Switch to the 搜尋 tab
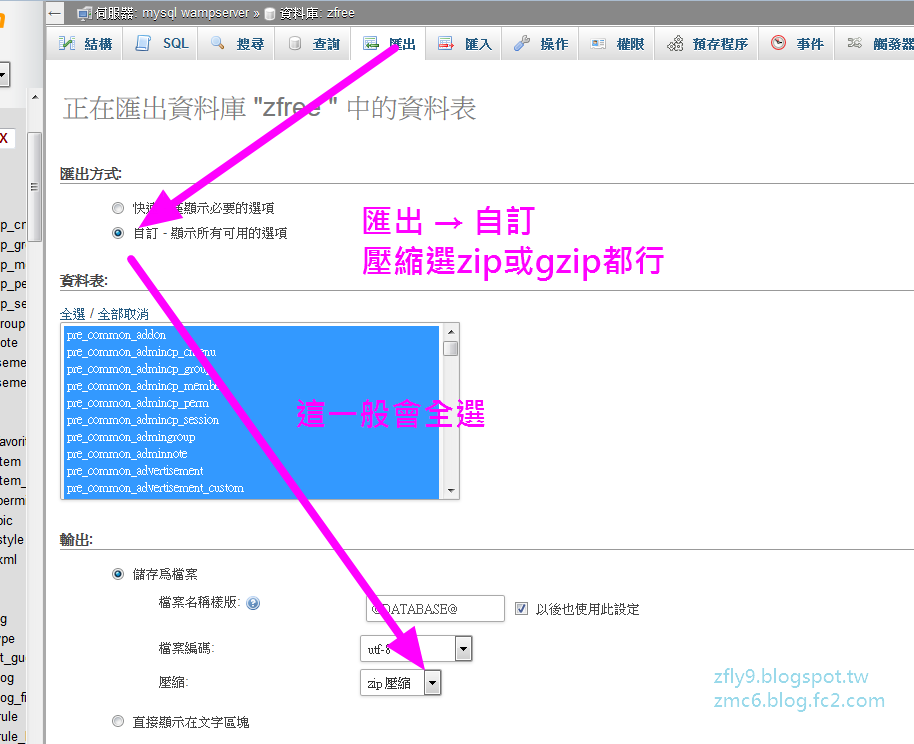The height and width of the screenshot is (744, 914). pyautogui.click(x=236, y=44)
